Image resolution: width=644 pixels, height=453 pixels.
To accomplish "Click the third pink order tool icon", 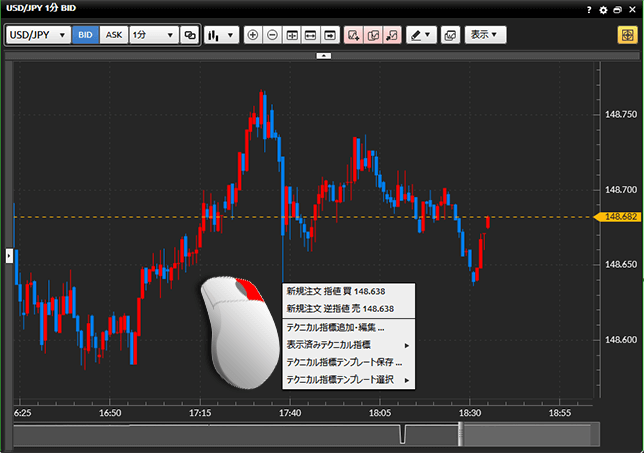I will click(x=392, y=35).
